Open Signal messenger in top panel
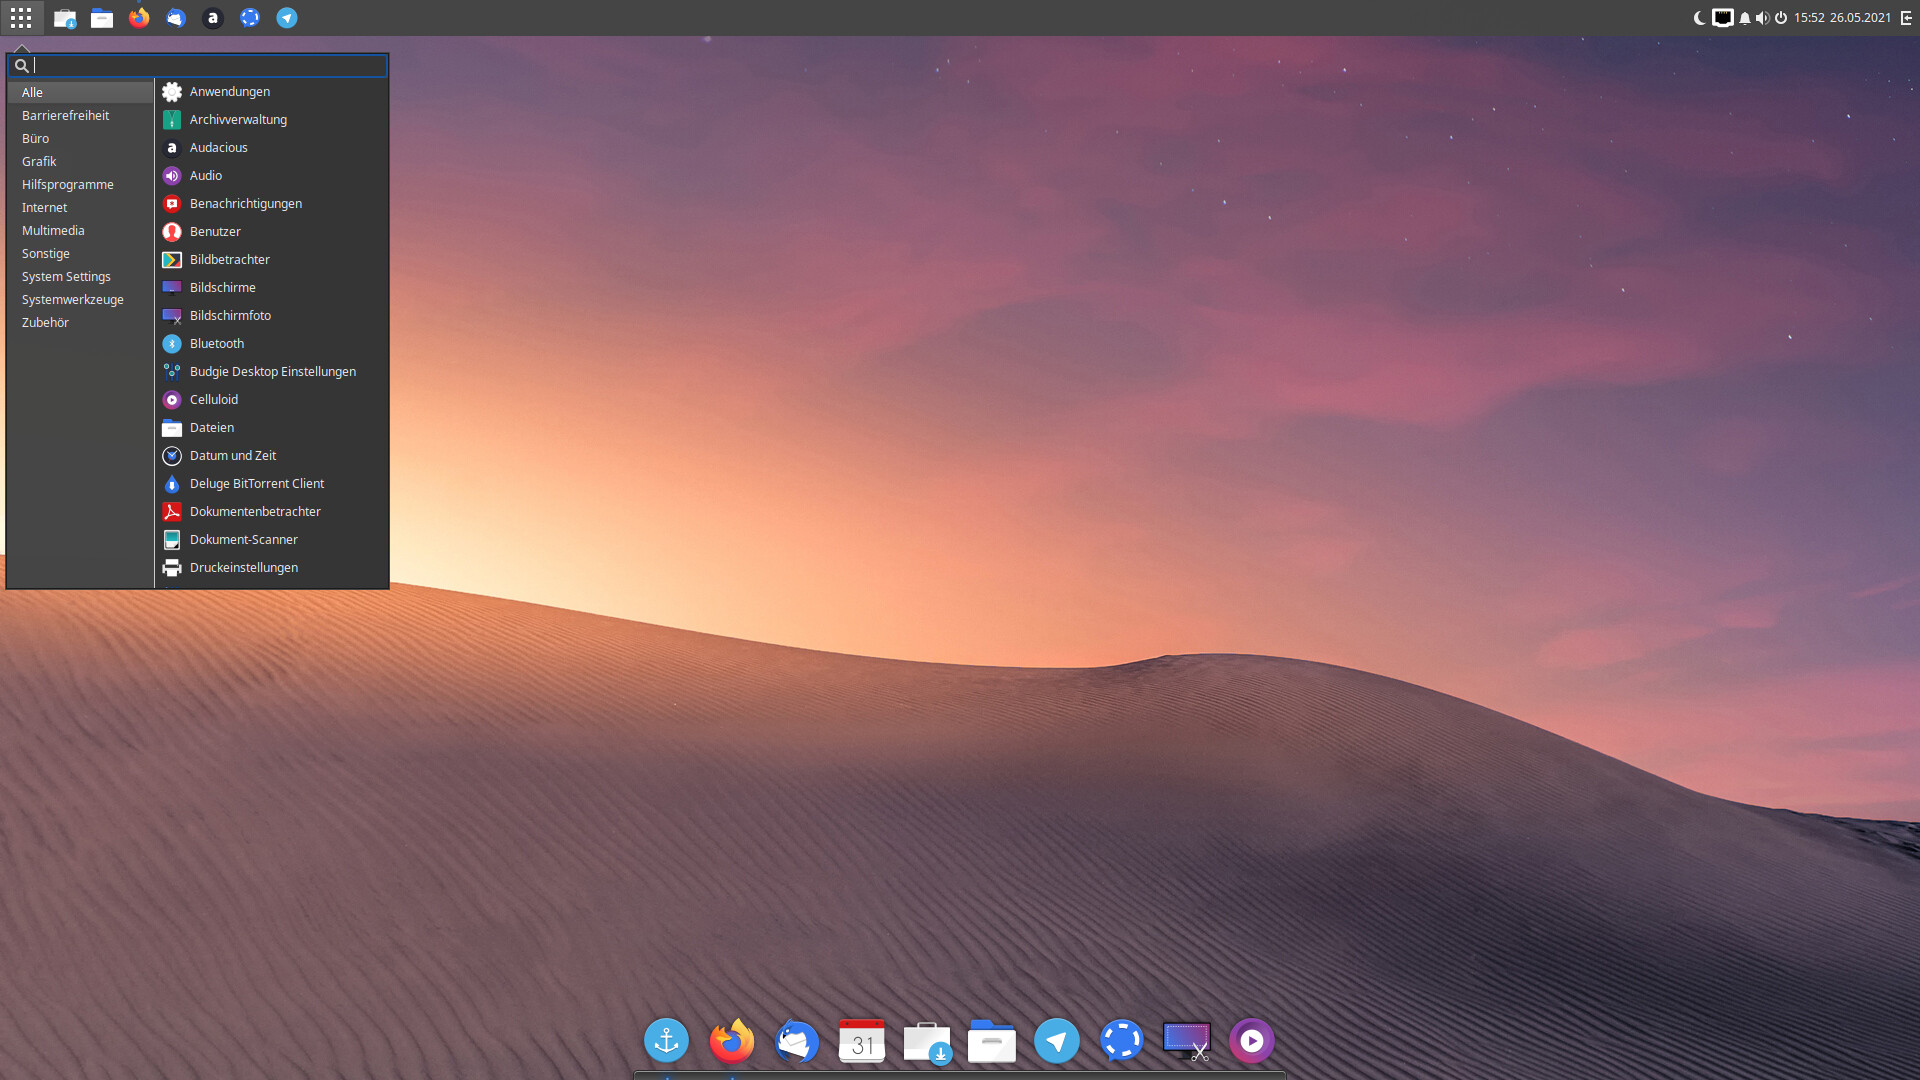The width and height of the screenshot is (1920, 1080). [250, 18]
